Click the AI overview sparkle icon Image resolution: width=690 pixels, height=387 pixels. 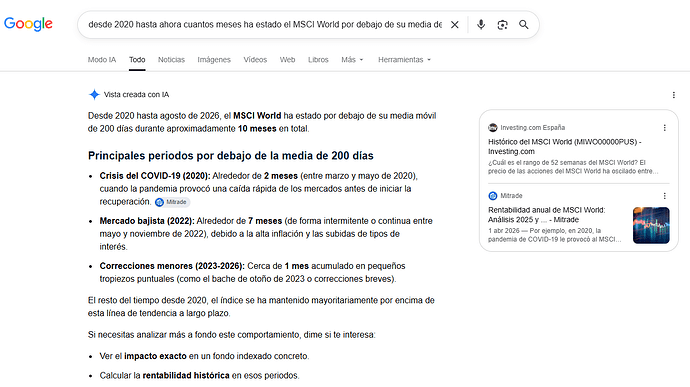pos(94,95)
